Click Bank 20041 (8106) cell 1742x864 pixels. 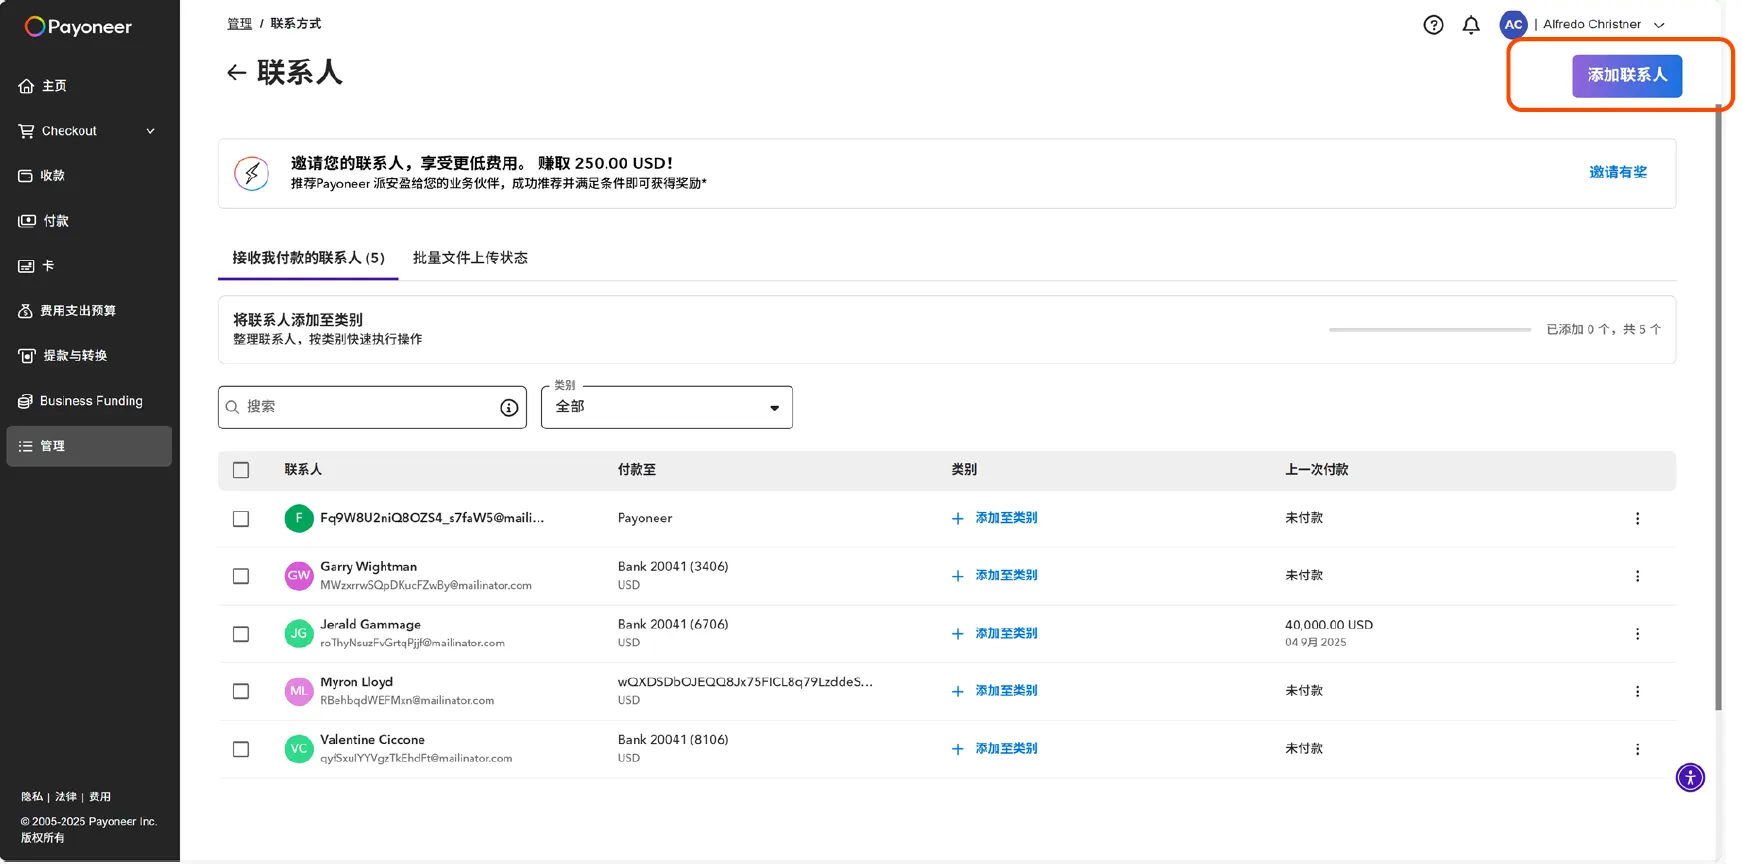coord(673,740)
